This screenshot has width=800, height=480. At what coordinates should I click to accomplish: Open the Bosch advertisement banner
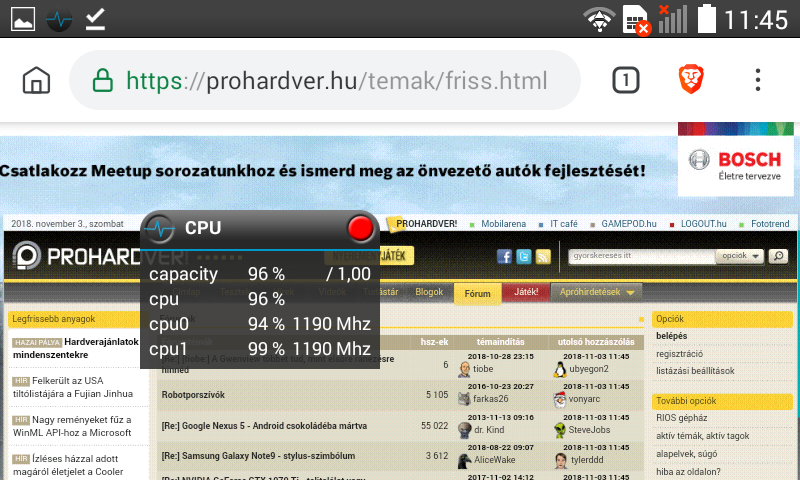point(735,159)
